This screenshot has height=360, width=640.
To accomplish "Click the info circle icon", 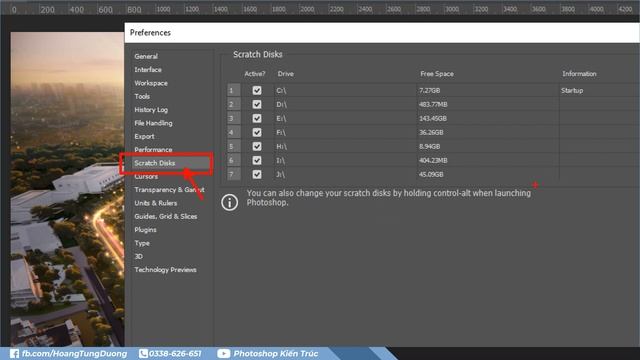I will tap(229, 202).
